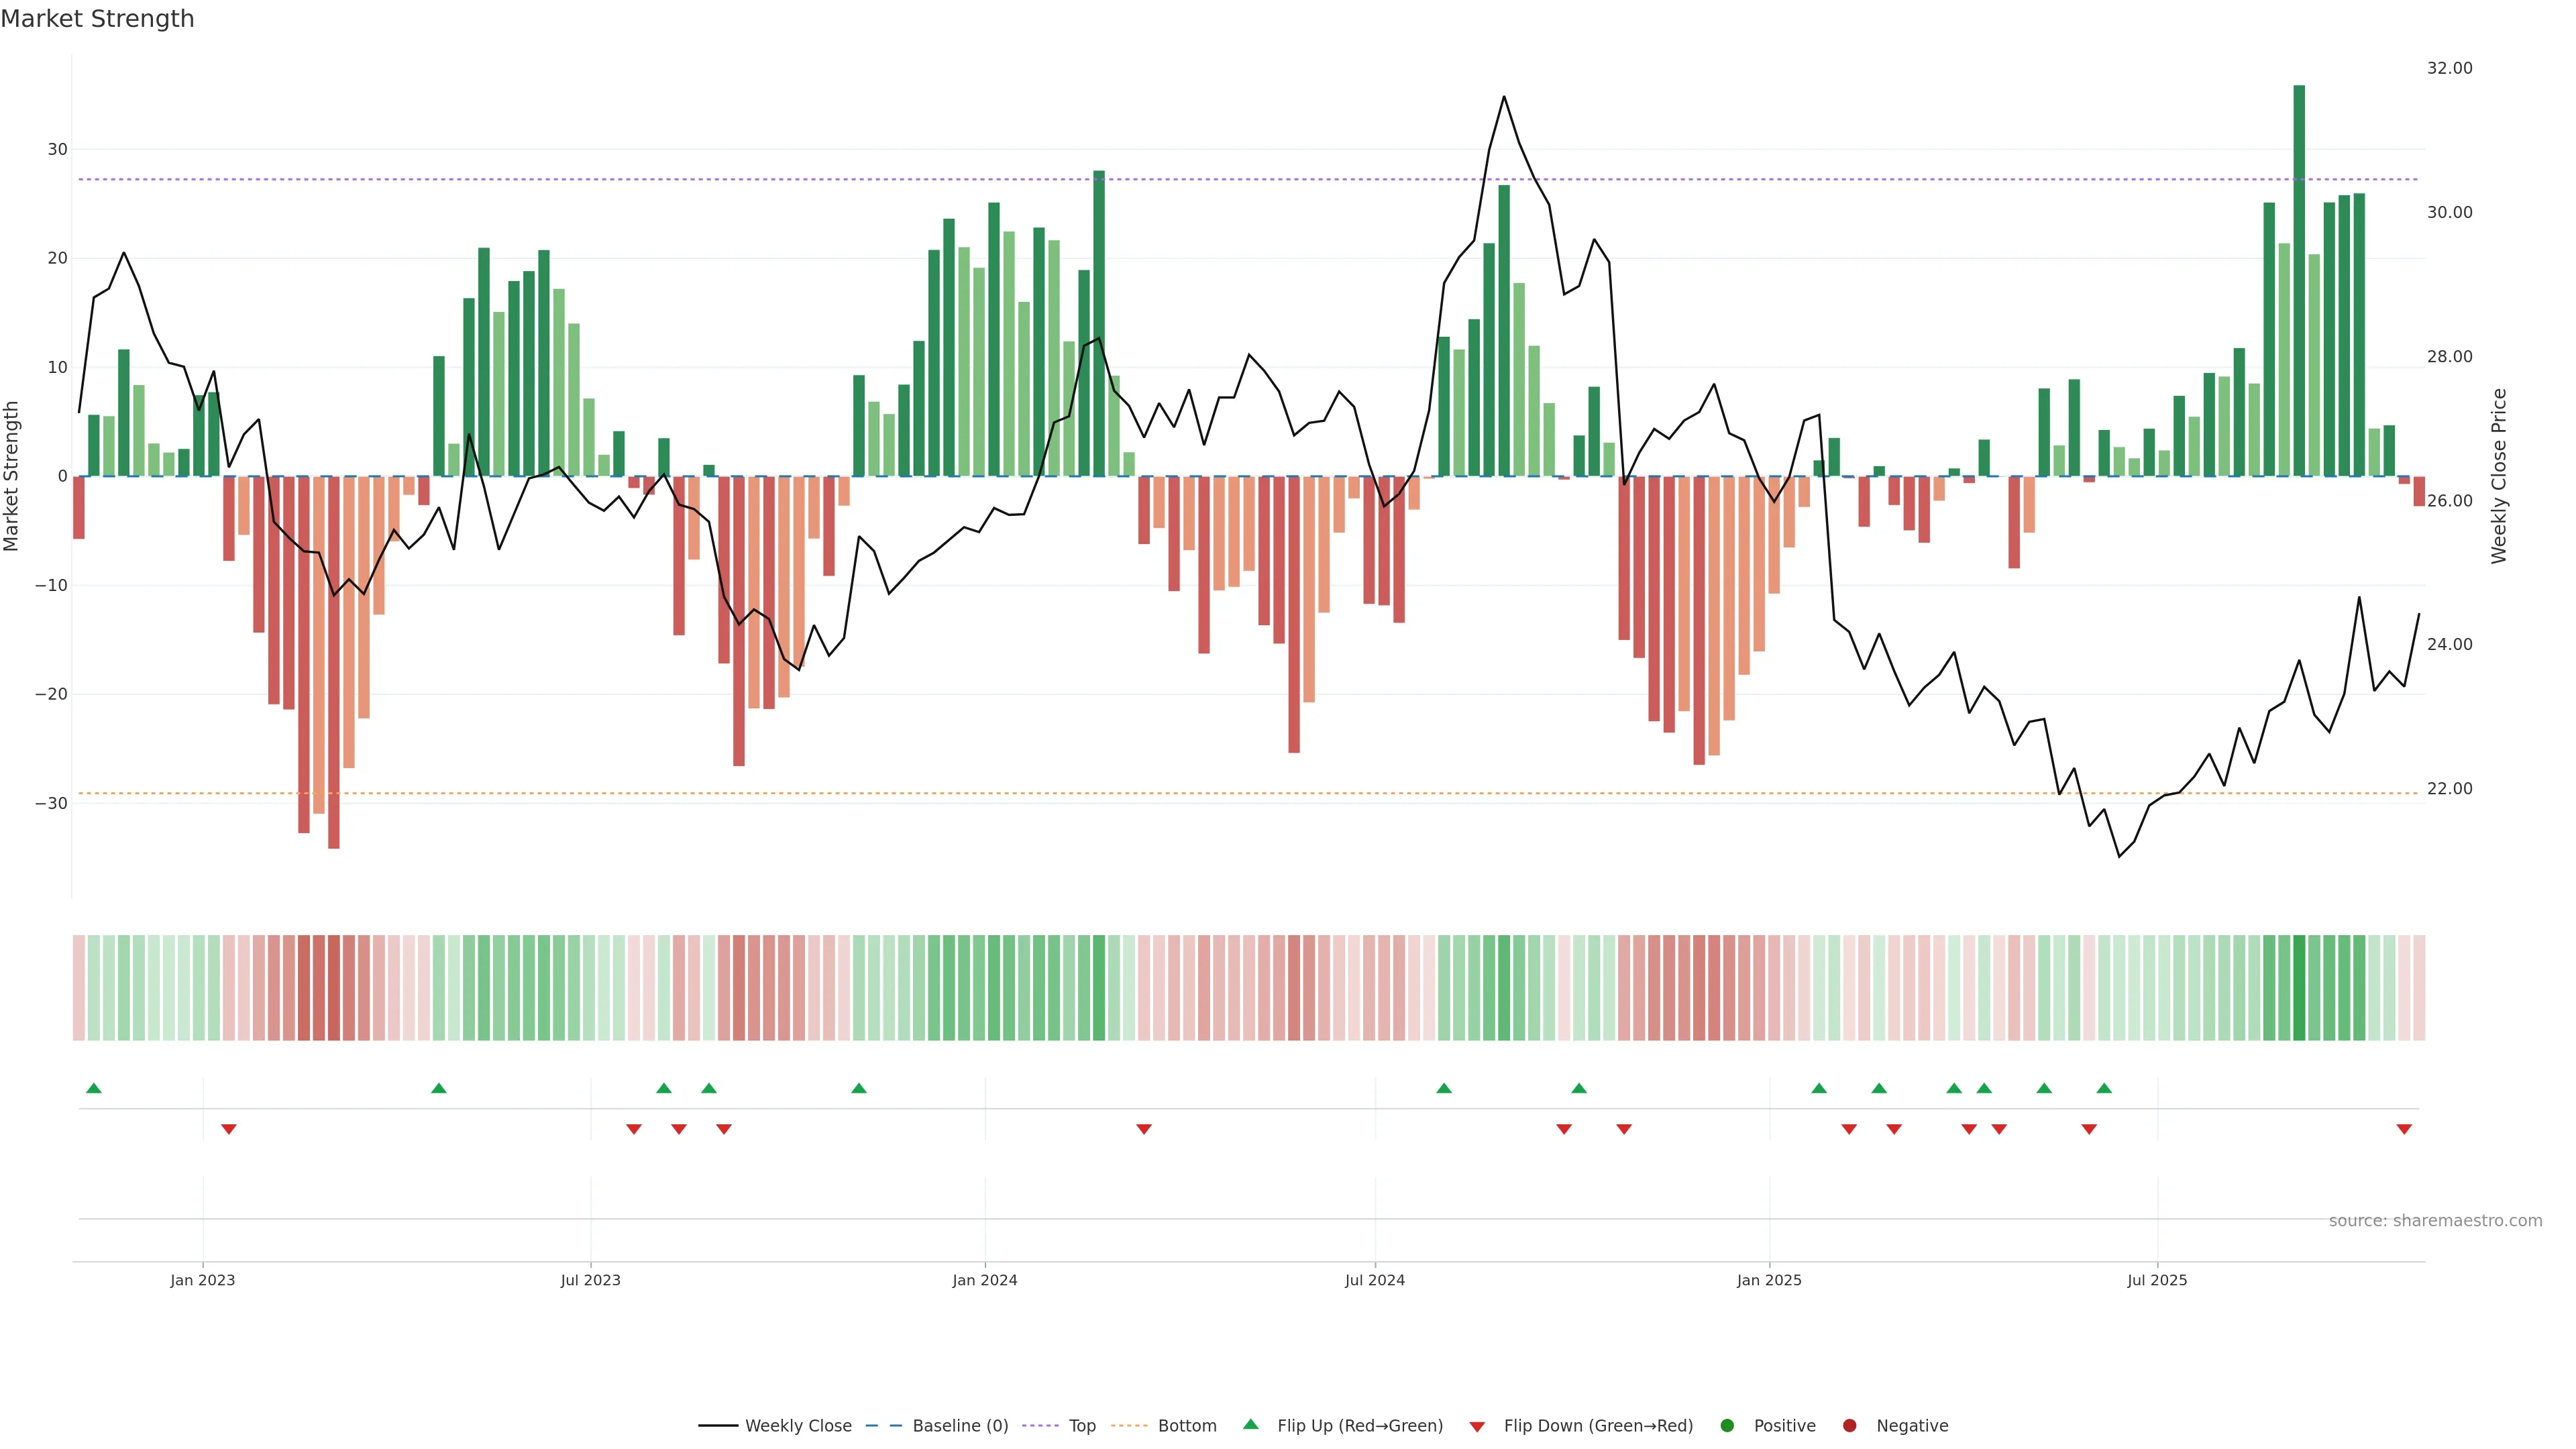
Task: Click the rightmost red Flip Down triangle marker
Action: point(2404,1129)
